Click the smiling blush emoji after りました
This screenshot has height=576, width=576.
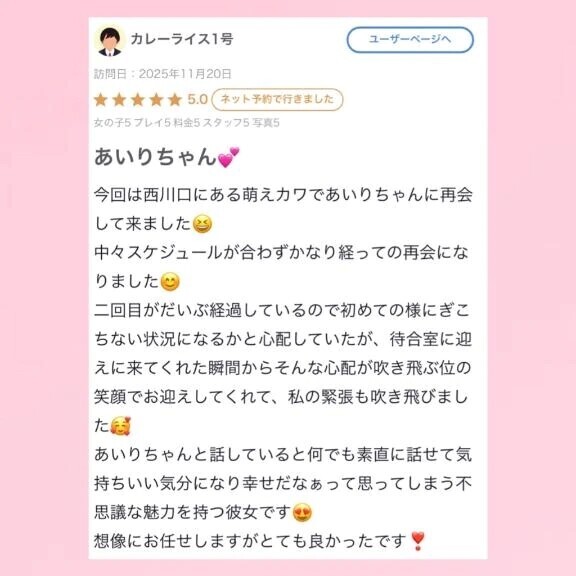coord(170,282)
